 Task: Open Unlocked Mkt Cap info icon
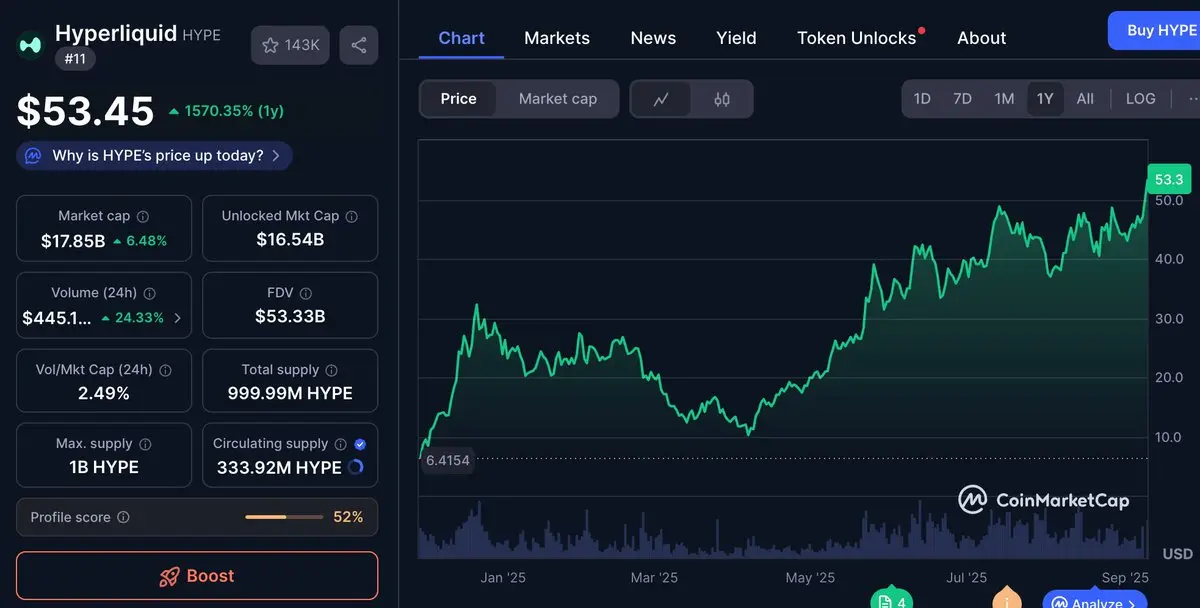tap(352, 216)
